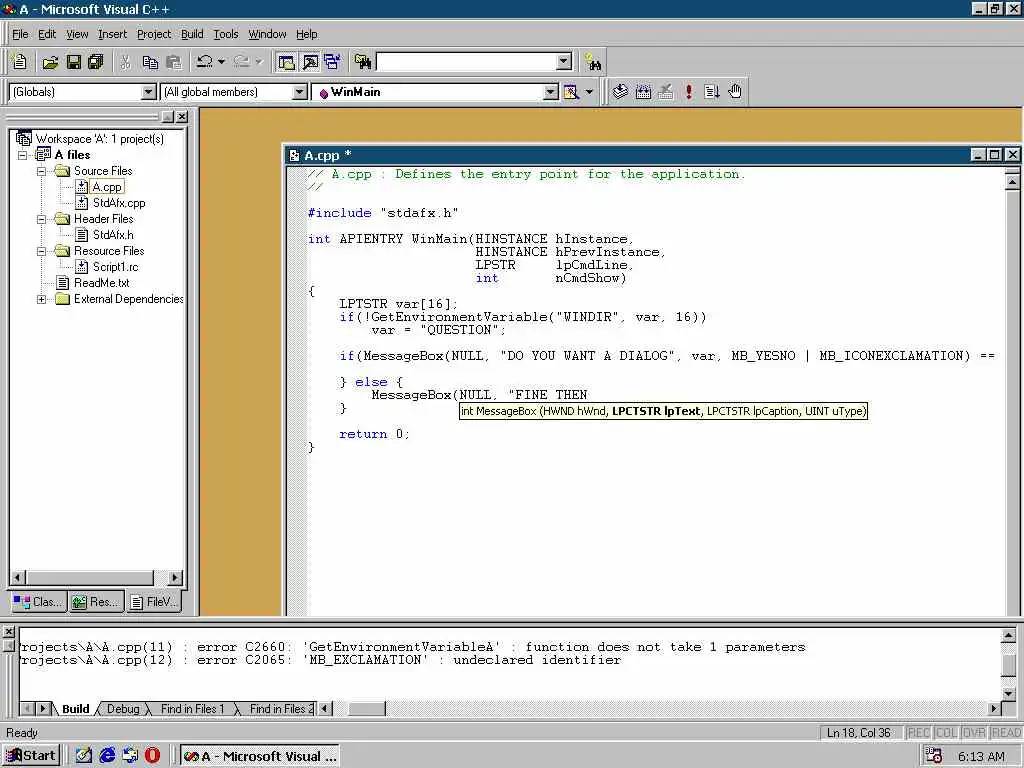Open the Build menu
This screenshot has width=1024, height=768.
(x=192, y=34)
